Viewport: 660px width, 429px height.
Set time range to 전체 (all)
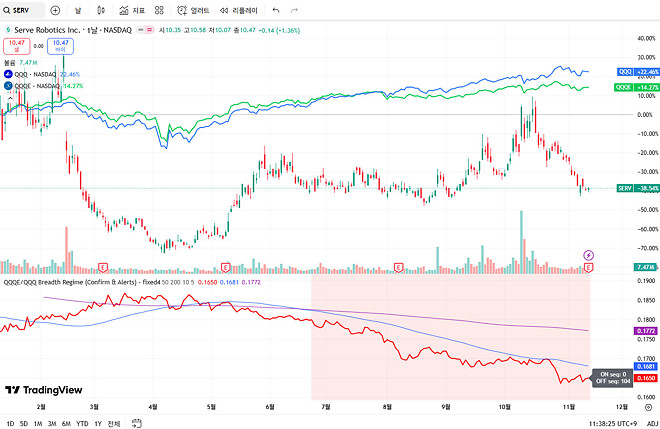[114, 424]
